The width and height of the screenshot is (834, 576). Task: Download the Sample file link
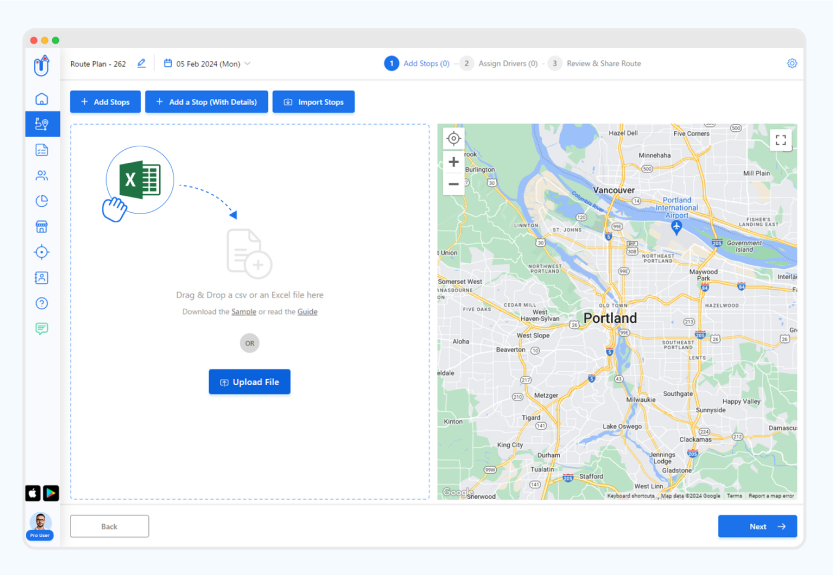coord(244,312)
